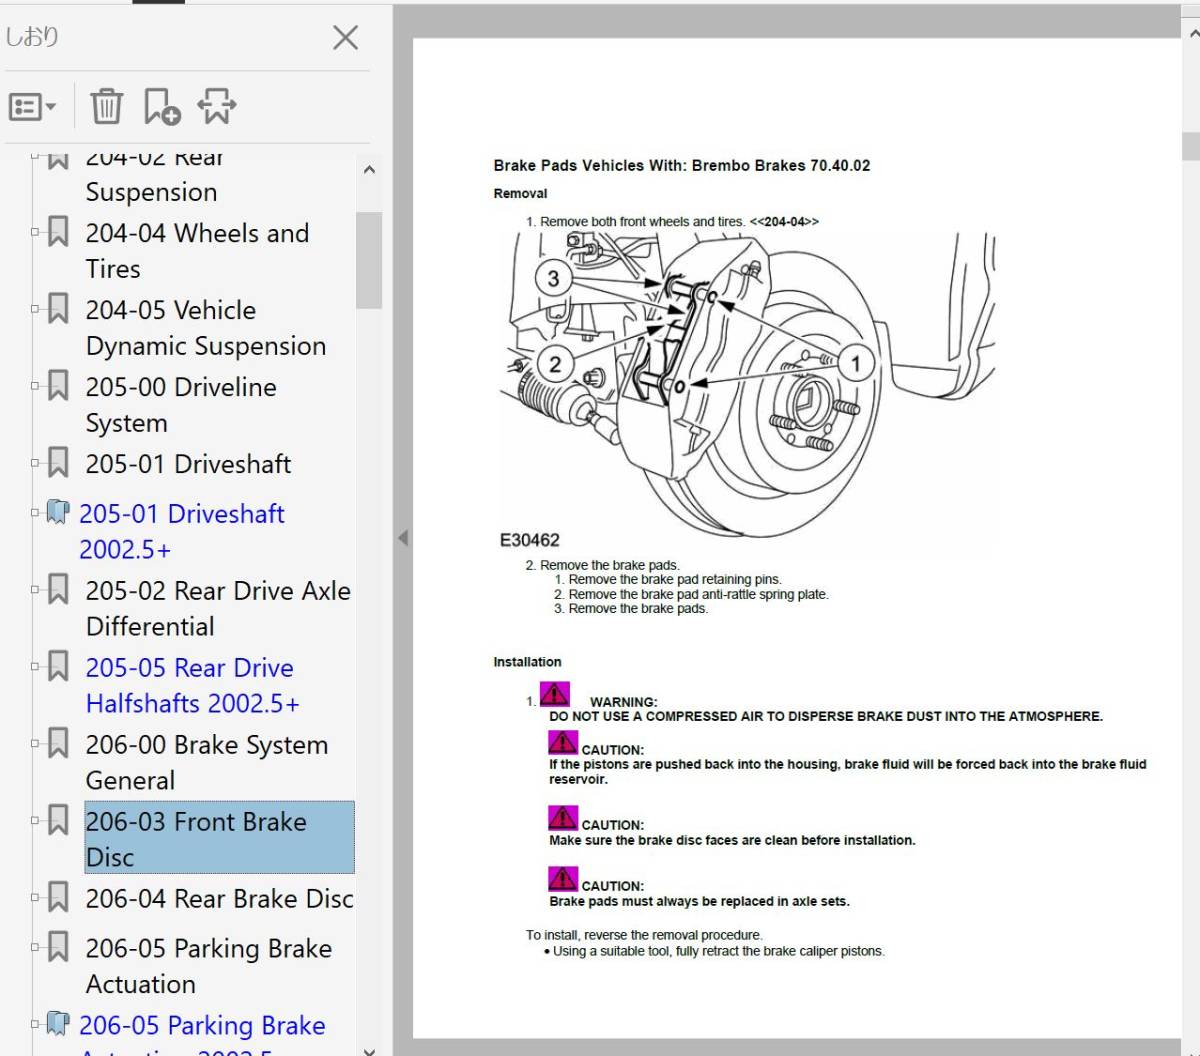Image resolution: width=1200 pixels, height=1056 pixels.
Task: Select the highlighted 206-03 Front Brake Disc bookmark
Action: tap(219, 838)
